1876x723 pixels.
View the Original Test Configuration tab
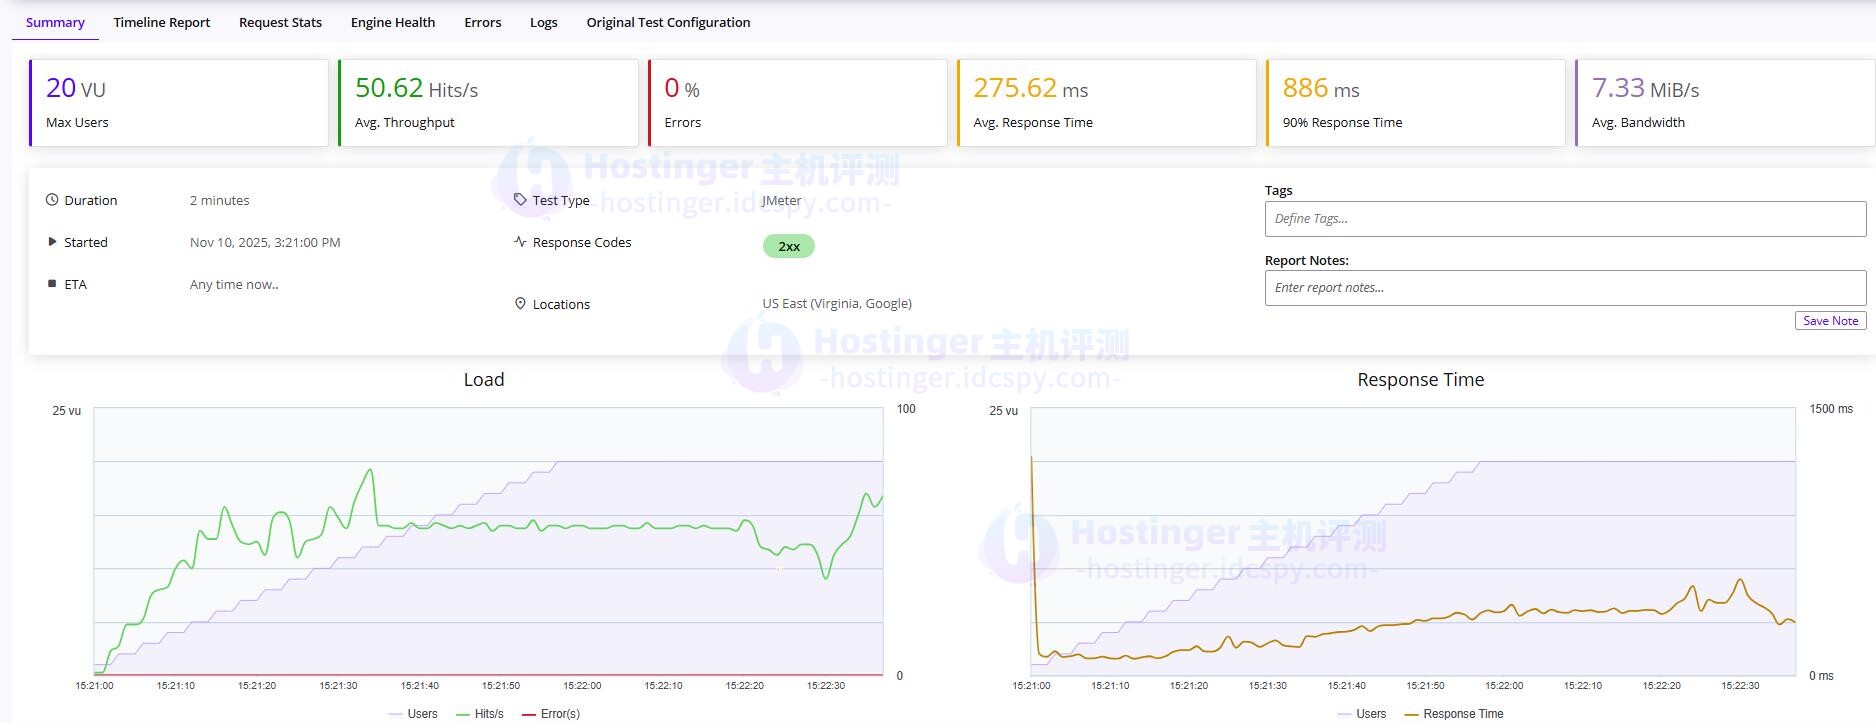[668, 22]
